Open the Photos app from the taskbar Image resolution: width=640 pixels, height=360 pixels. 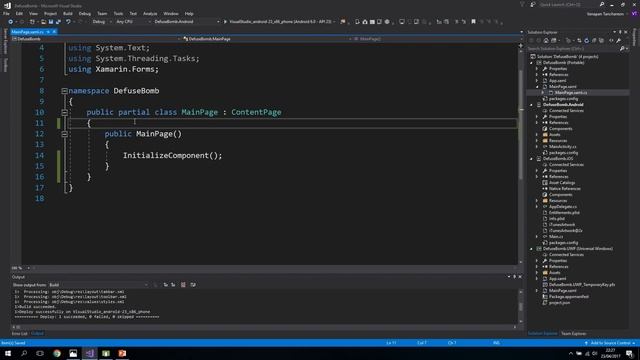tap(73, 353)
